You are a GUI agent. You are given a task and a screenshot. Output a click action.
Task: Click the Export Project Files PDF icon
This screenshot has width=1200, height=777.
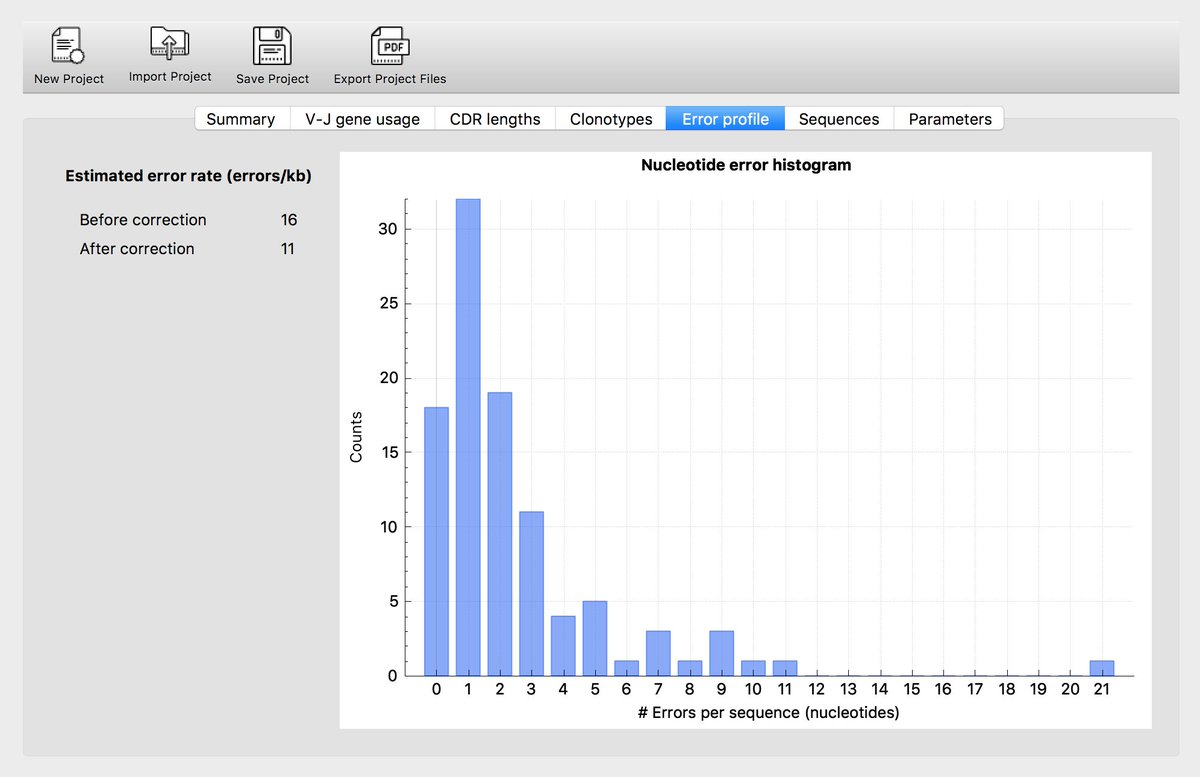coord(390,46)
